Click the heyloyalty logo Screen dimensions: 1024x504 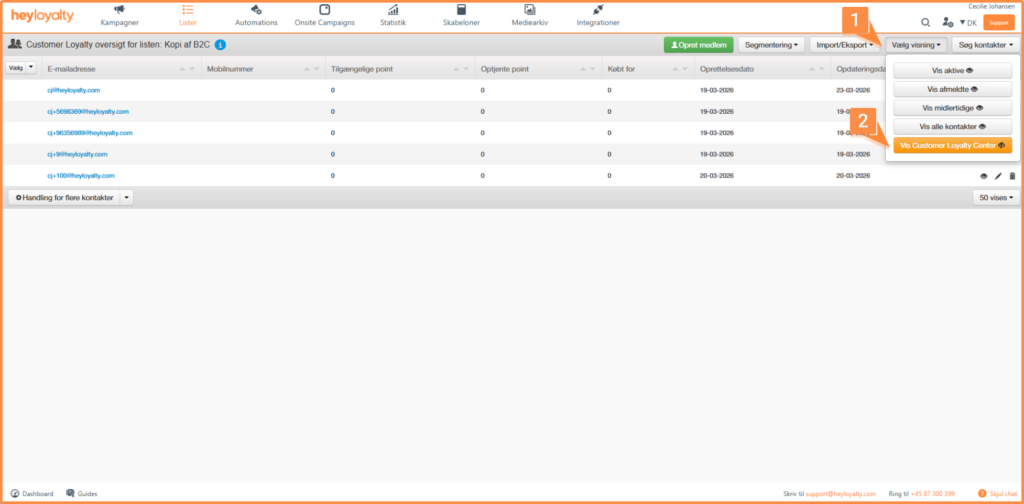click(x=42, y=16)
